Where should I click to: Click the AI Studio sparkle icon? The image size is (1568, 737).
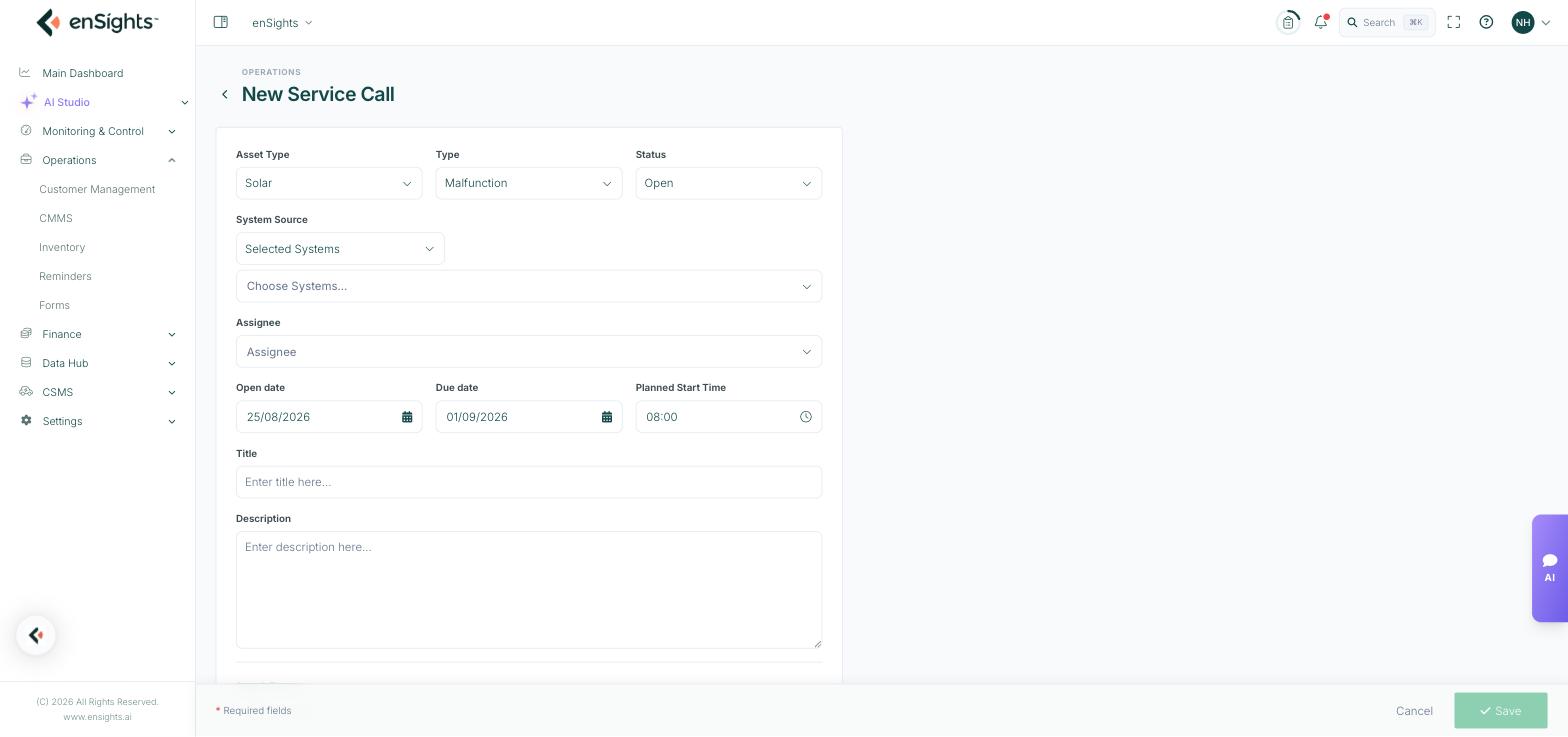28,101
